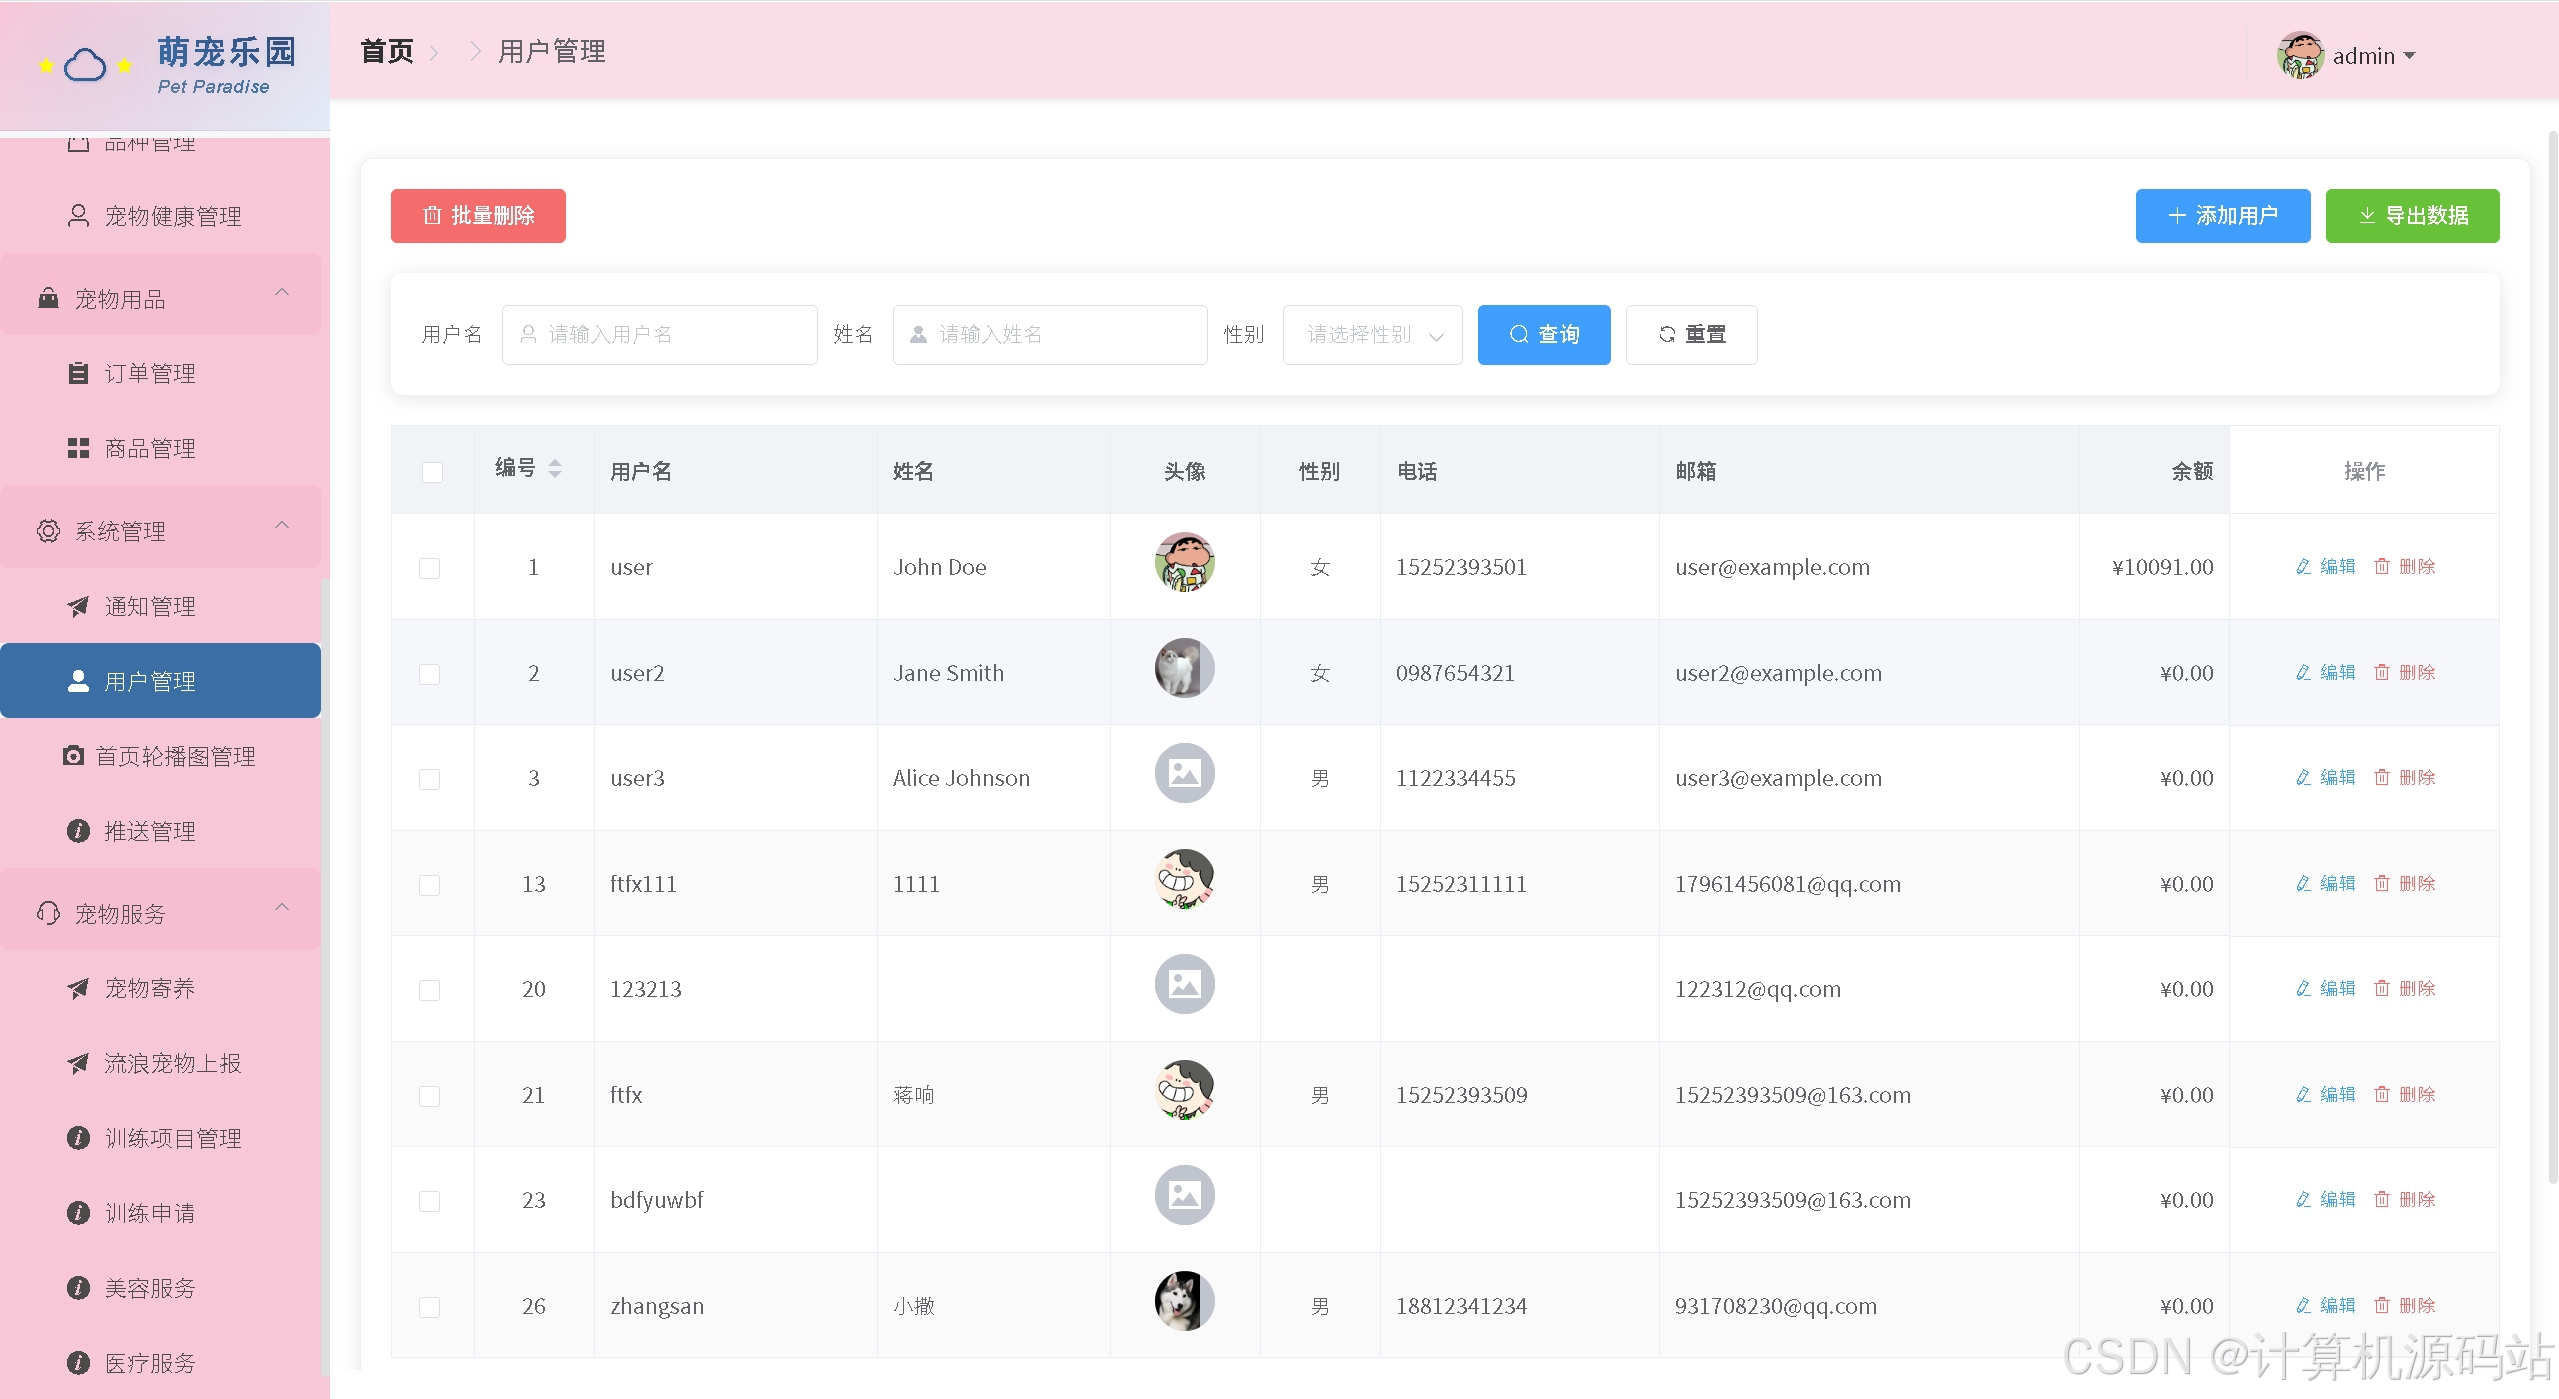Click the cat avatar of Jane Smith
The image size is (2559, 1399).
[x=1185, y=668]
